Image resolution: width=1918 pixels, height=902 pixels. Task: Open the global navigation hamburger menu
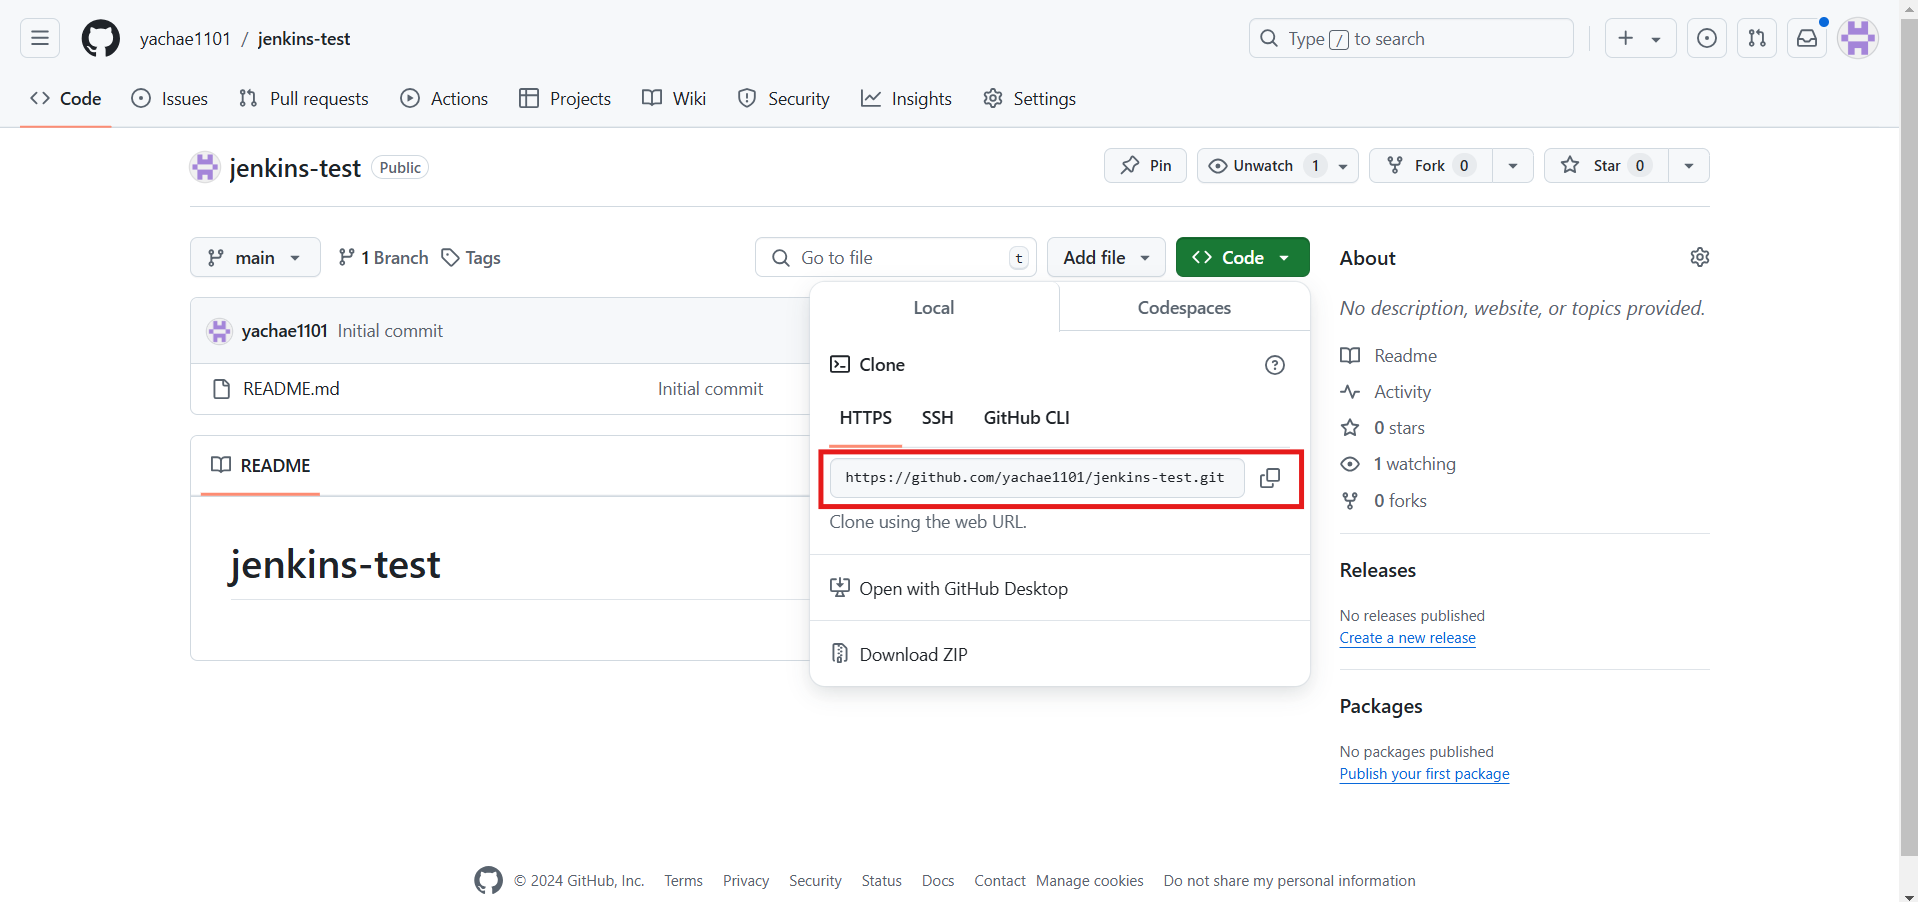(40, 38)
